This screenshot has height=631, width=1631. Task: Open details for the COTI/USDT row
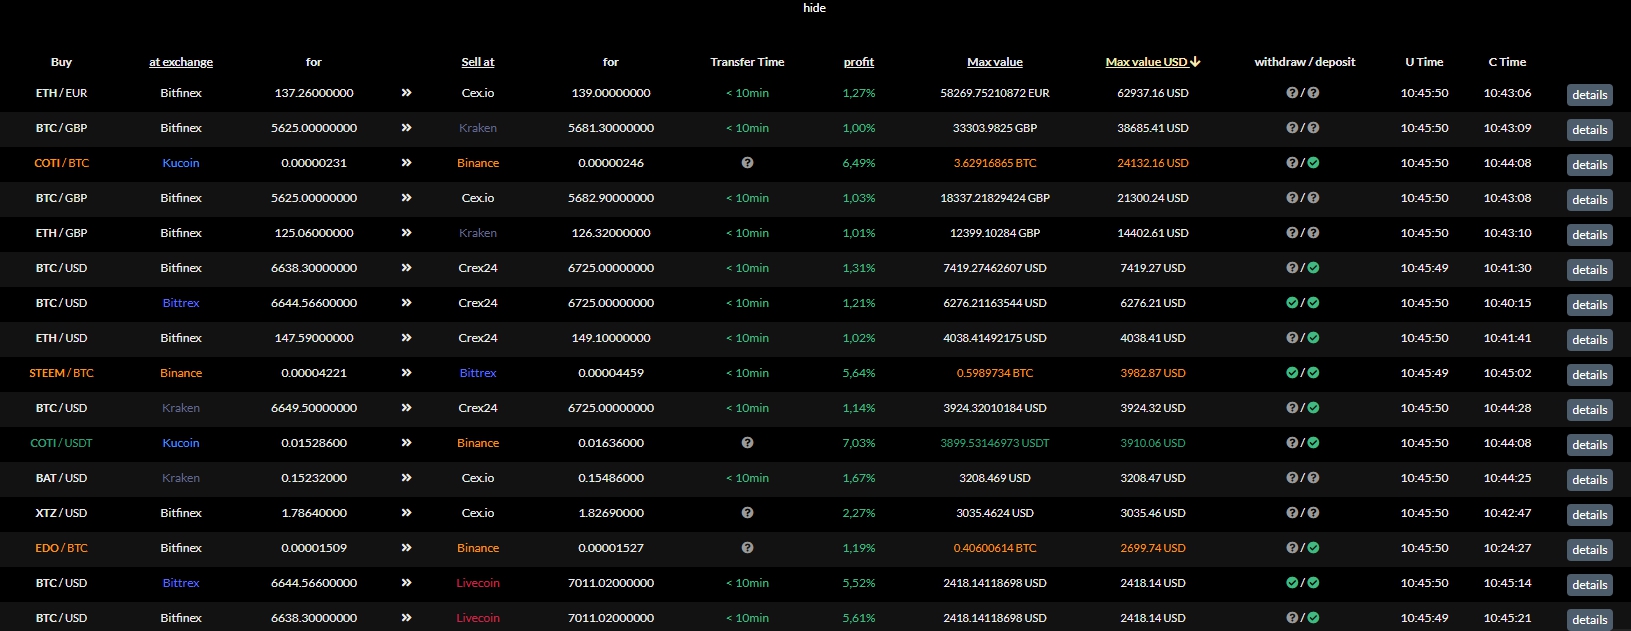point(1589,445)
